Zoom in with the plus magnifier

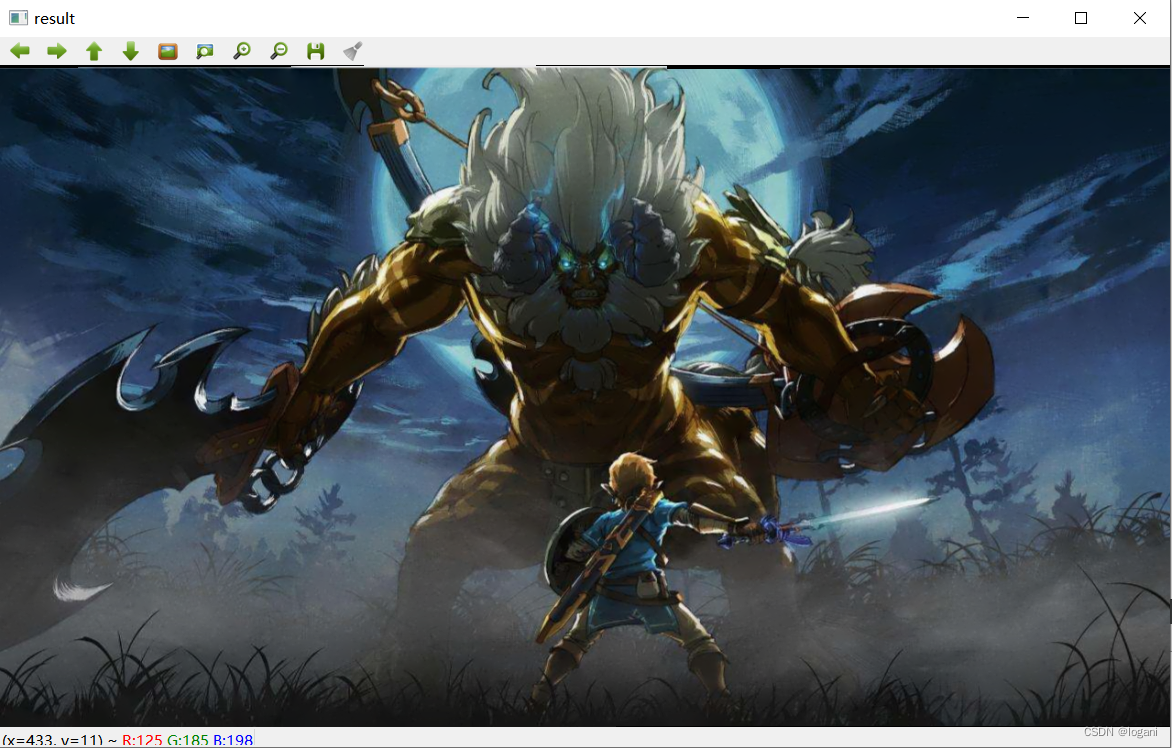tap(241, 51)
